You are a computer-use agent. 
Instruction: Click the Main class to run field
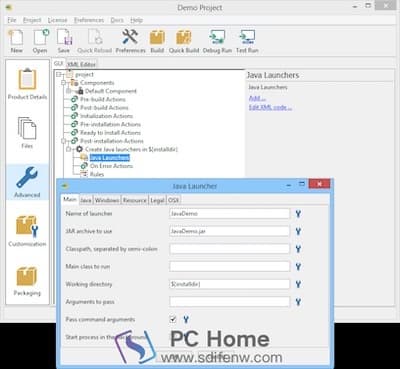click(x=229, y=267)
